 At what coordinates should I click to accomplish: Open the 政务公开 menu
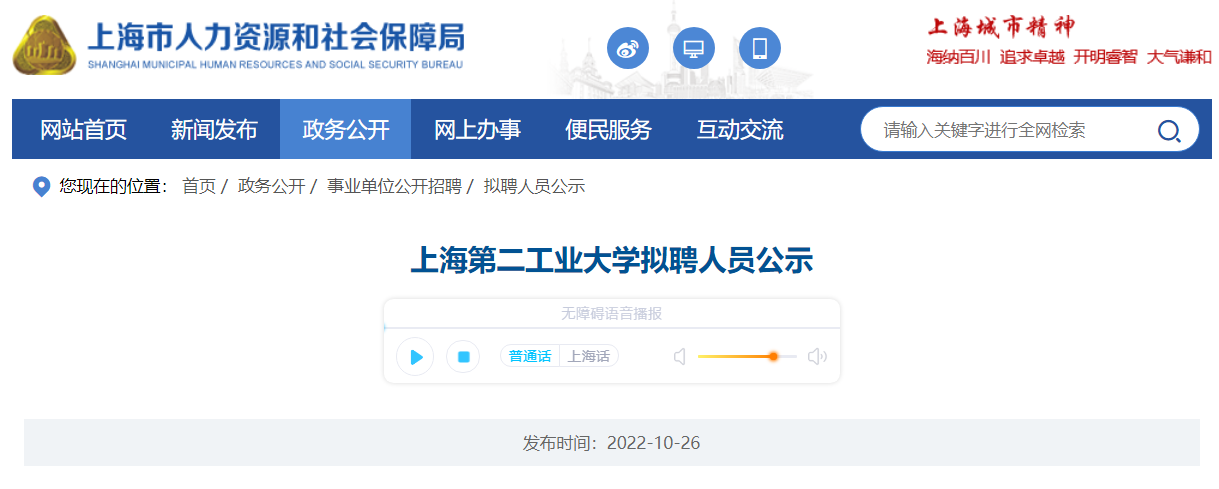[x=345, y=129]
